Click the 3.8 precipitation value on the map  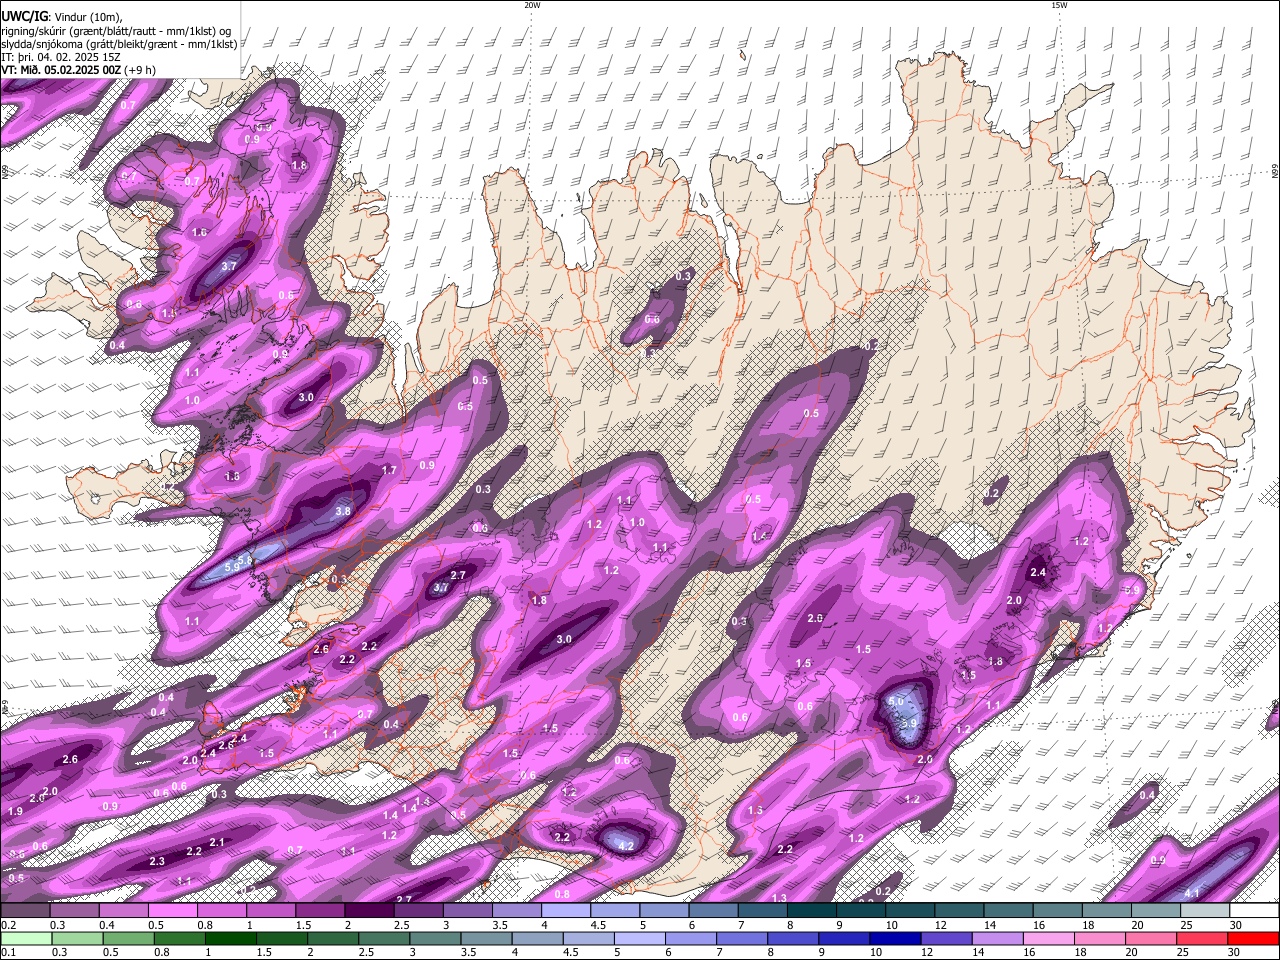click(343, 511)
